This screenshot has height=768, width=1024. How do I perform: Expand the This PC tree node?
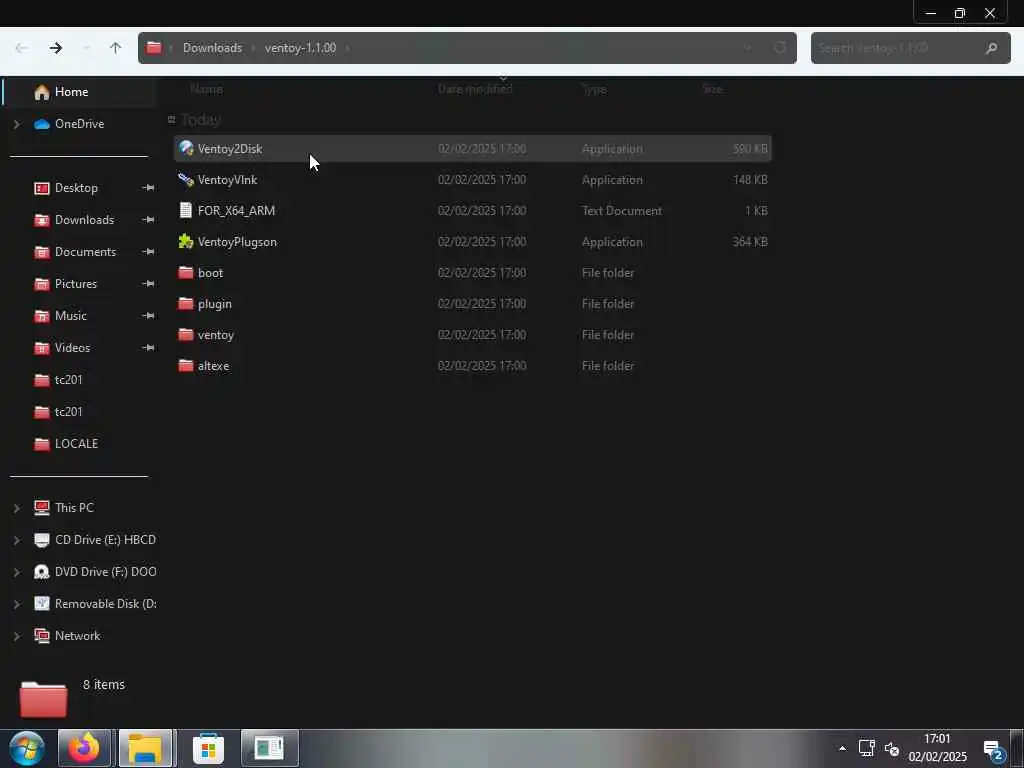[17, 508]
